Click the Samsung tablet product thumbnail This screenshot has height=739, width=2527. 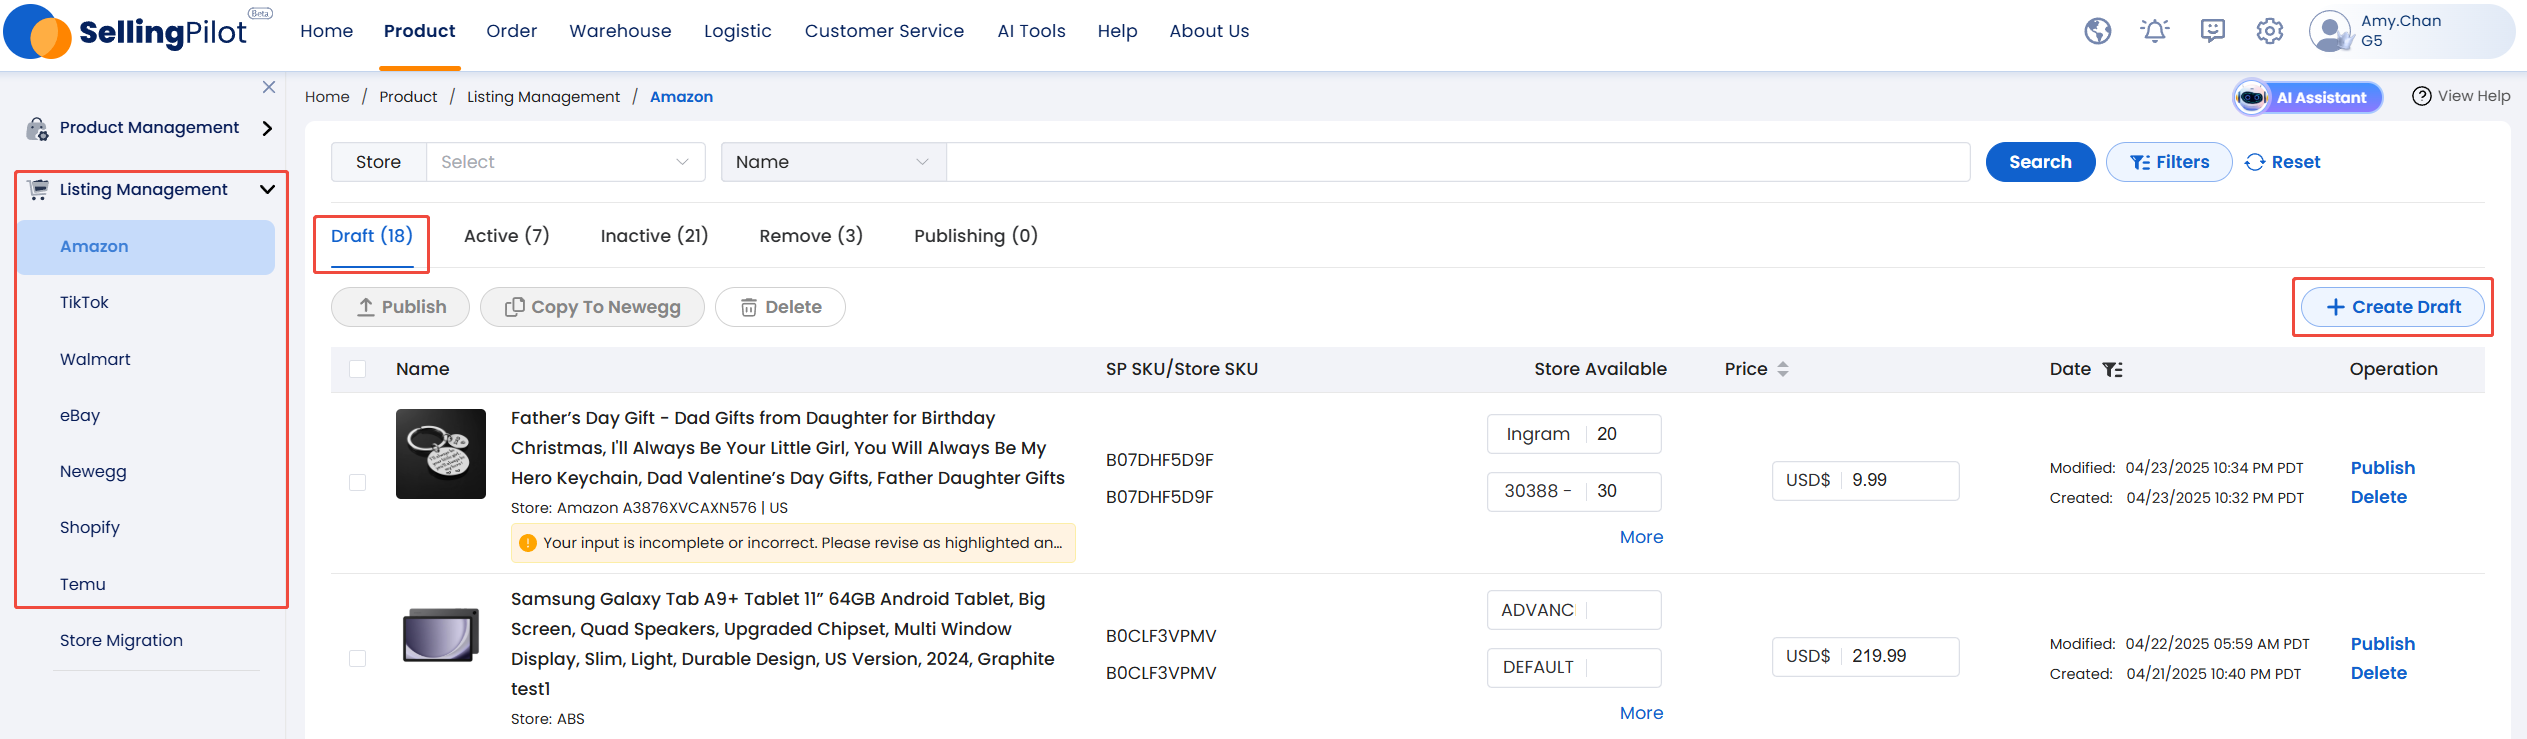(441, 635)
